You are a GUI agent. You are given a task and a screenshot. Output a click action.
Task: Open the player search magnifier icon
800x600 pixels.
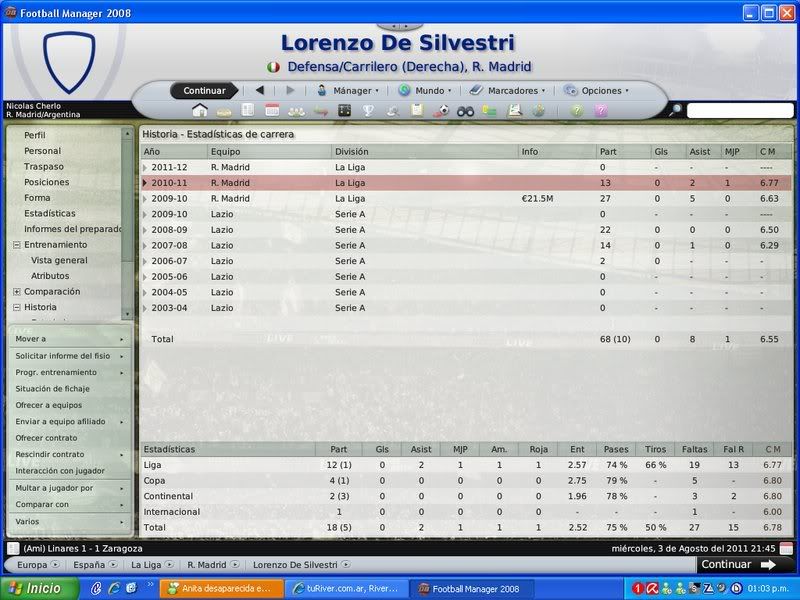(x=392, y=110)
